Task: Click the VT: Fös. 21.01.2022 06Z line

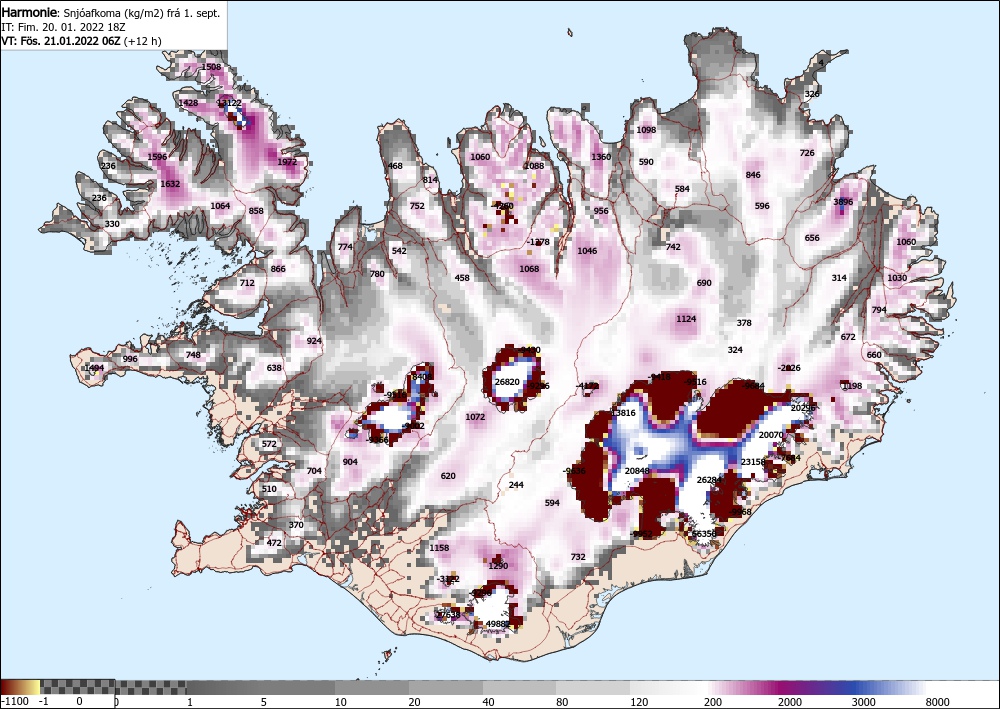Action: click(x=82, y=41)
